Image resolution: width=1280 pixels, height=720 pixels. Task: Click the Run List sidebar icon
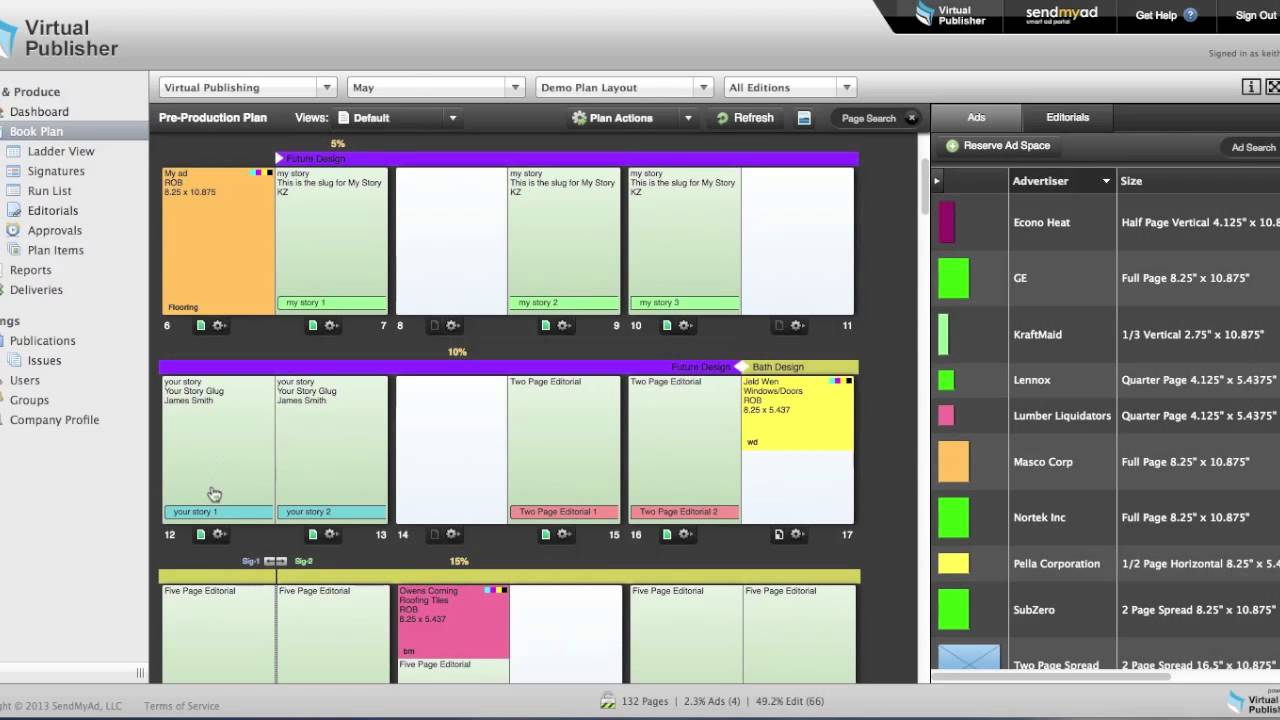point(14,191)
